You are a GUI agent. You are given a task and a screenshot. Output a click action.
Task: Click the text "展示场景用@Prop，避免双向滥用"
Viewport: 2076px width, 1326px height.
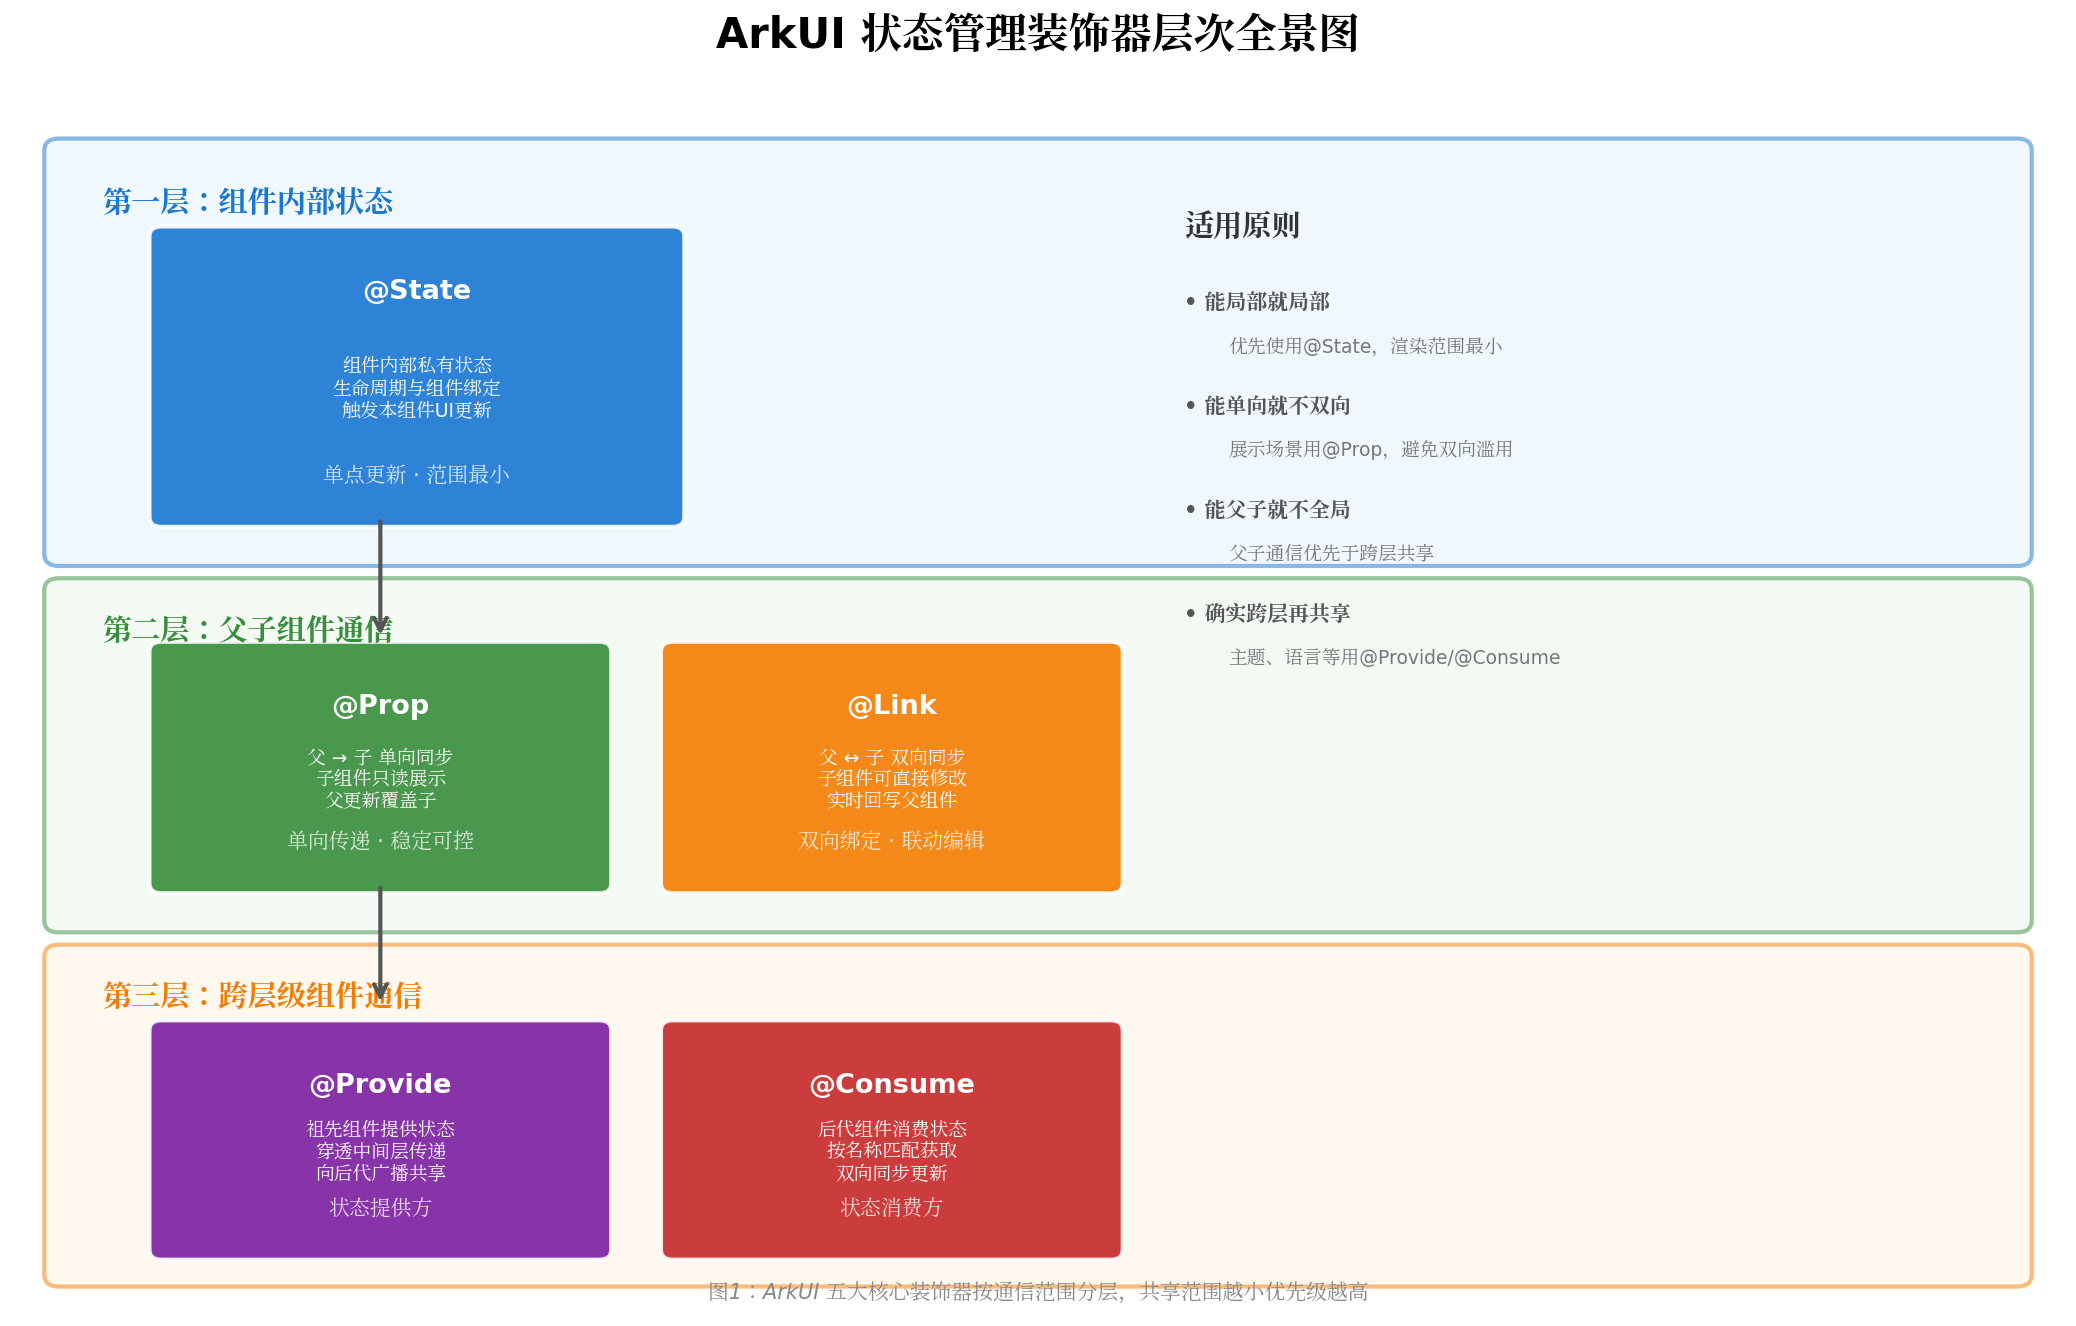(x=1371, y=449)
